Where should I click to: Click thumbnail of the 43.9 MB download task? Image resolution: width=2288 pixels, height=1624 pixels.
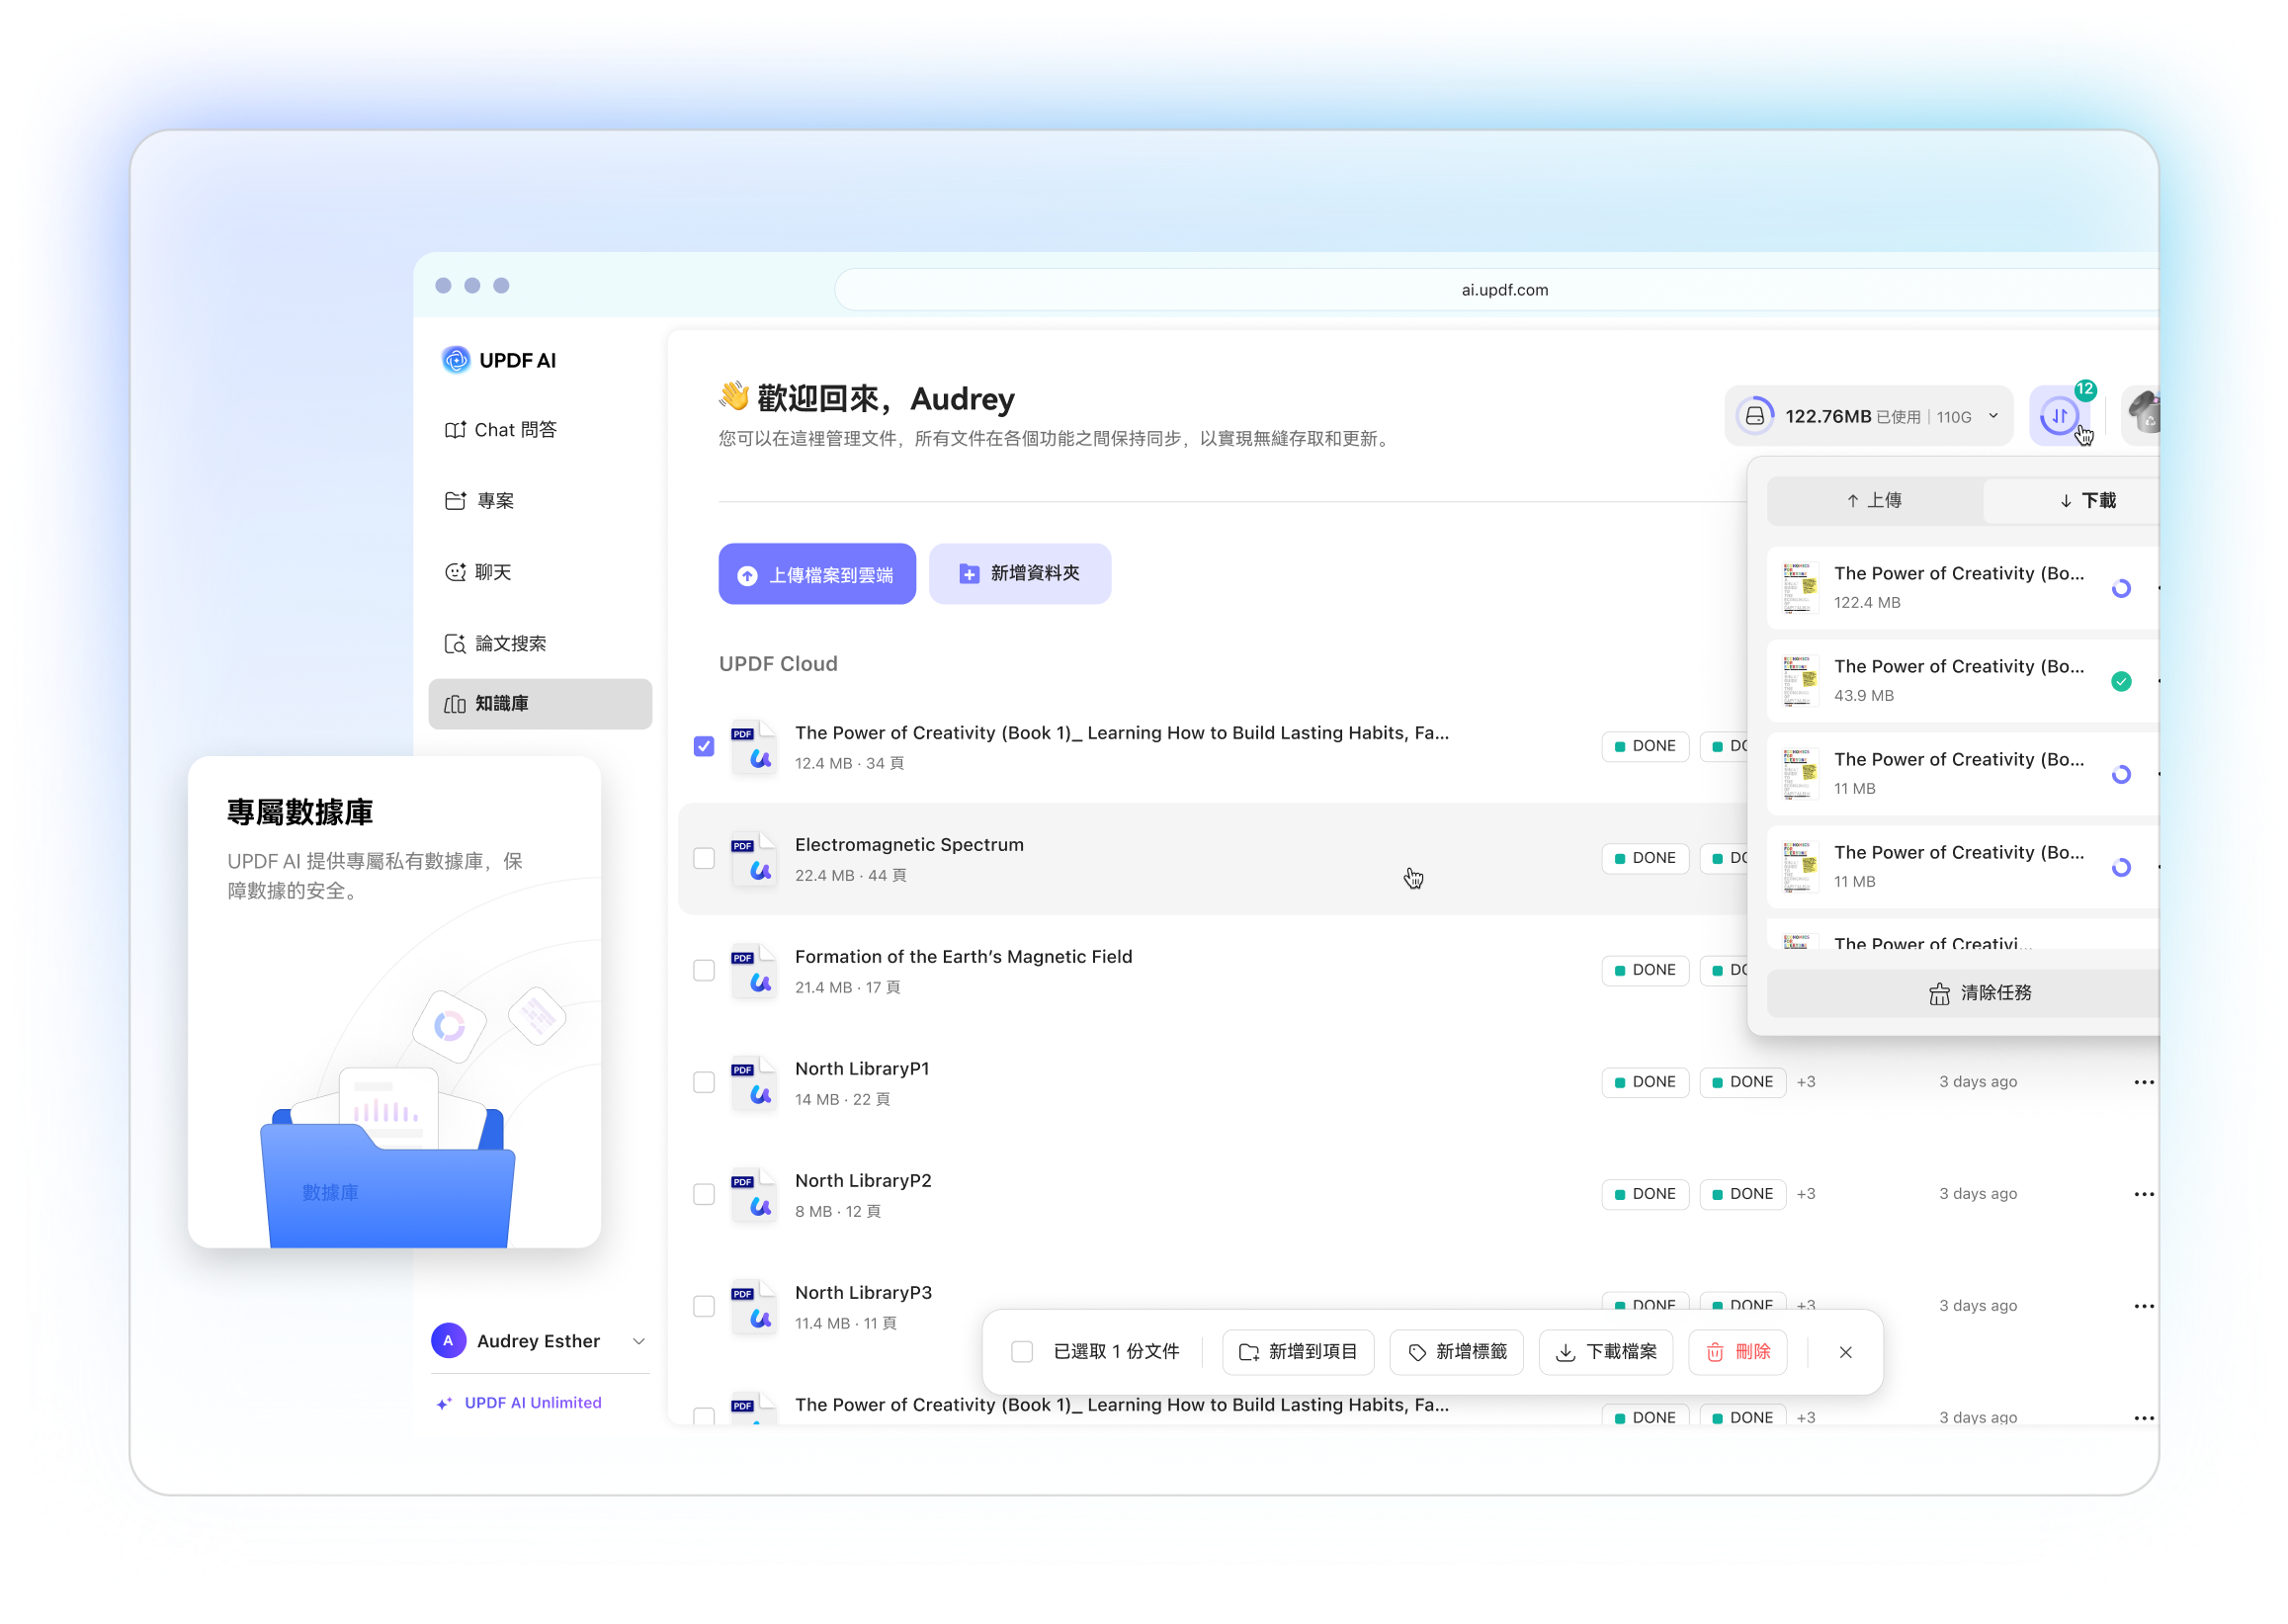click(x=1800, y=681)
